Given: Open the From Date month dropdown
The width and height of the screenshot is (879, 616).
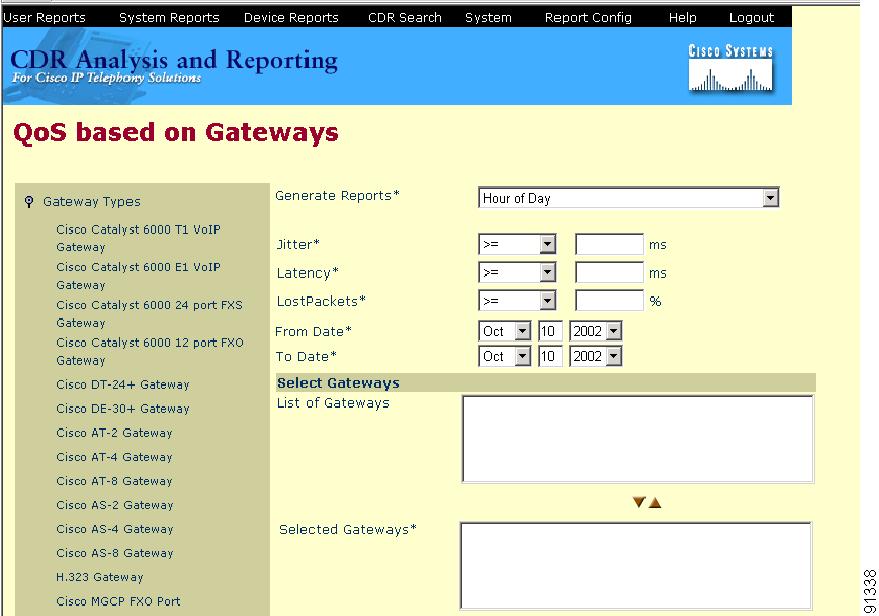Looking at the screenshot, I should point(505,331).
